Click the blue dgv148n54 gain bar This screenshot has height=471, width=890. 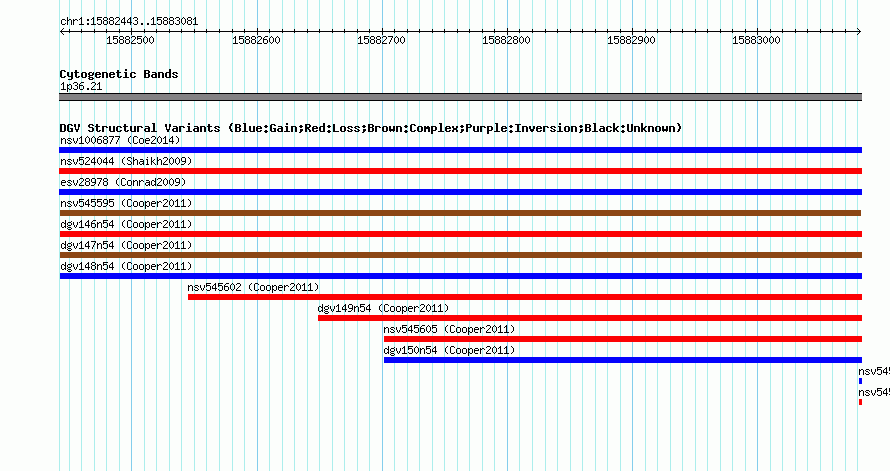[460, 276]
